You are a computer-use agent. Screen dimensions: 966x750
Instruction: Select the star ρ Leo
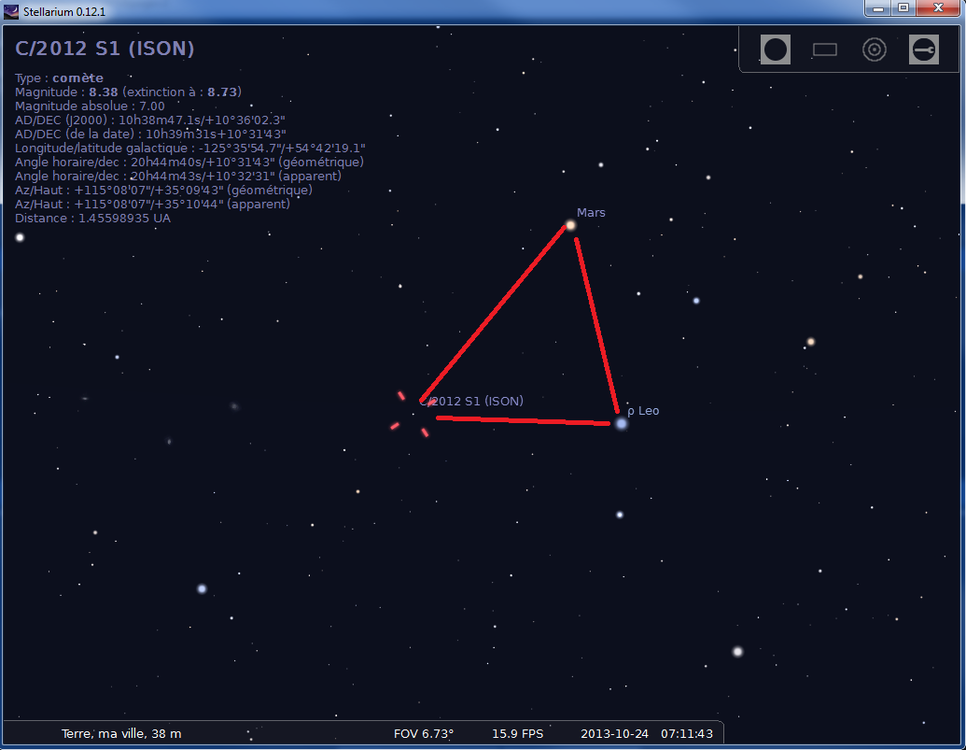621,423
